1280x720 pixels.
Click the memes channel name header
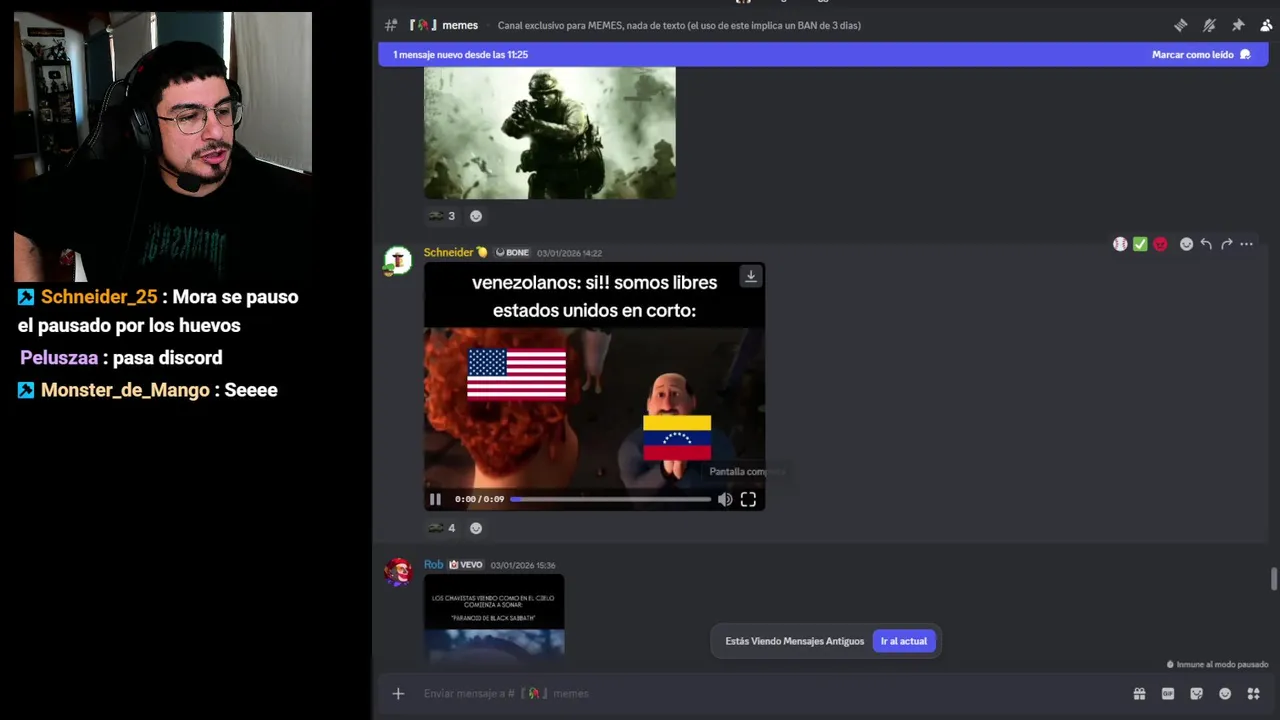pyautogui.click(x=460, y=25)
